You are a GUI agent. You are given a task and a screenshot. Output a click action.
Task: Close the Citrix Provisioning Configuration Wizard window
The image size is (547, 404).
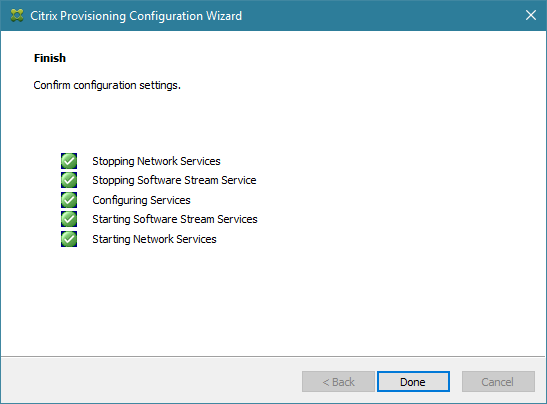pos(531,15)
